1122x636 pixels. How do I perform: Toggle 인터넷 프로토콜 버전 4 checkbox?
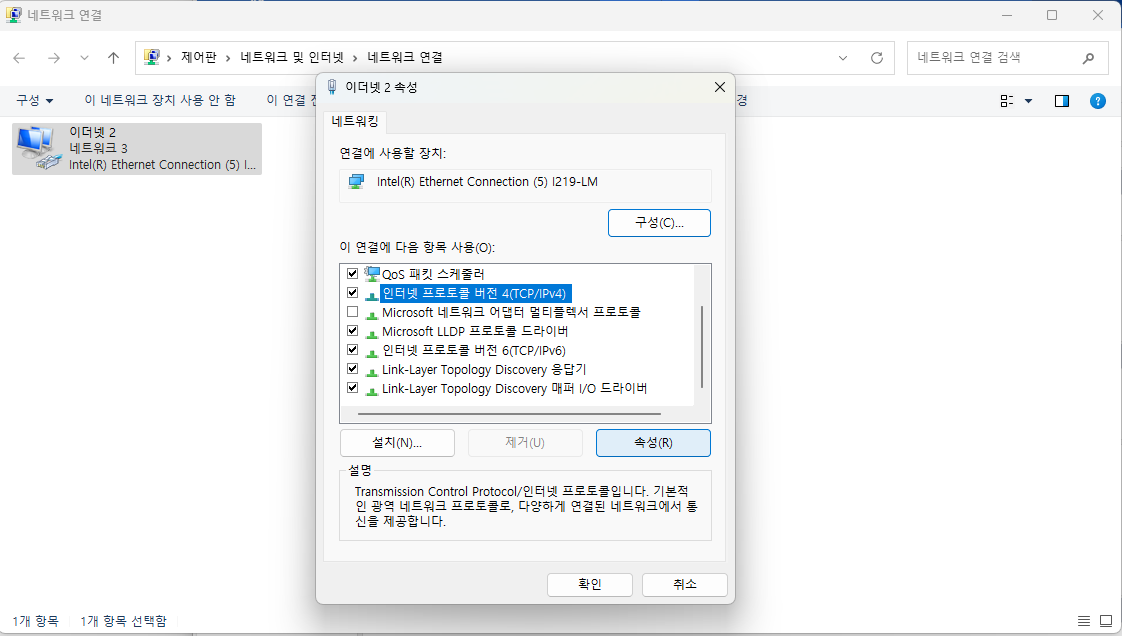(352, 293)
